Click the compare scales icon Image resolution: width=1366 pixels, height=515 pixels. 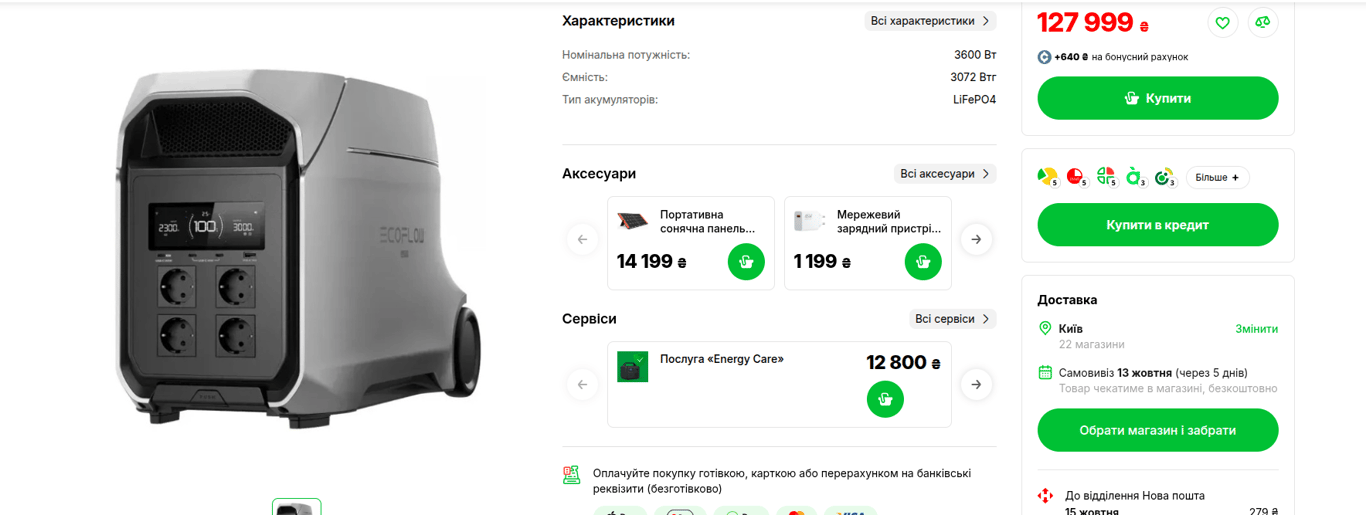tap(1263, 22)
